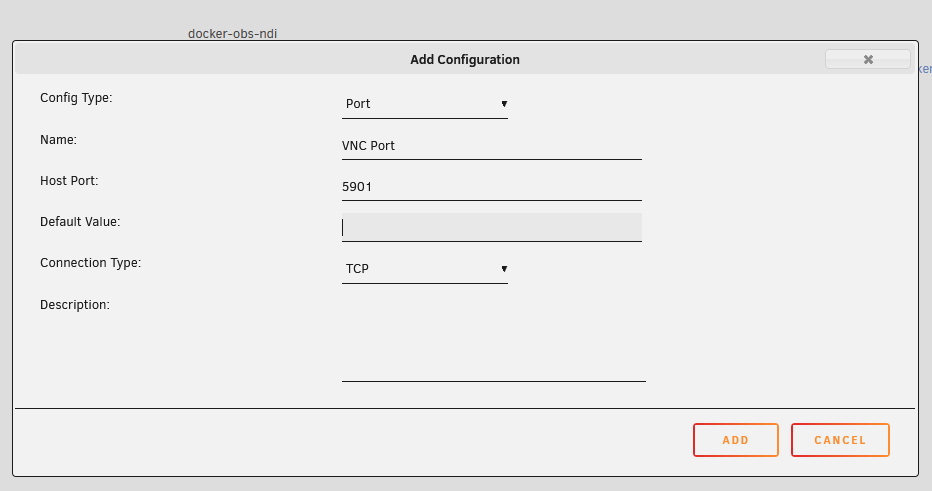Click the ADD button

point(736,440)
